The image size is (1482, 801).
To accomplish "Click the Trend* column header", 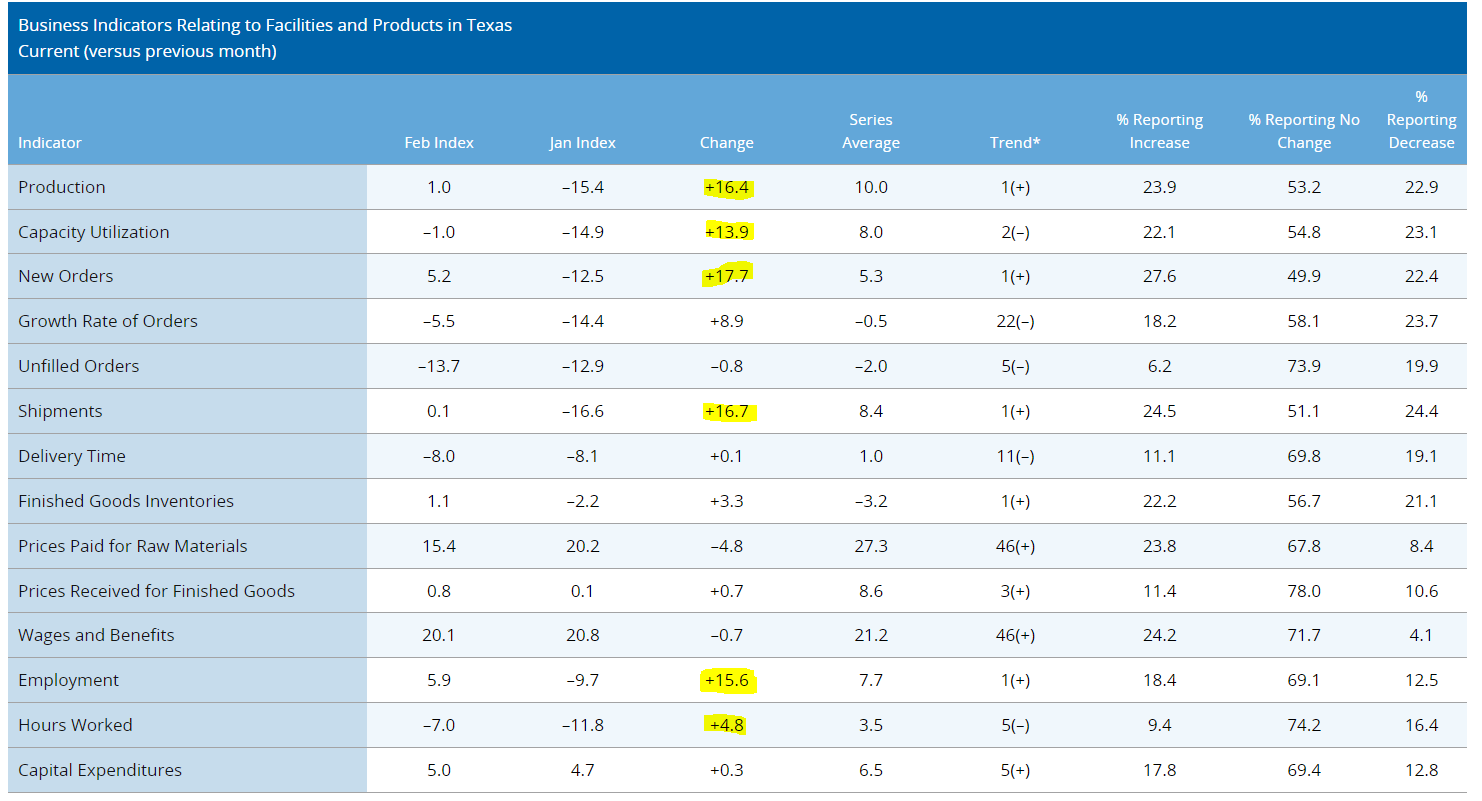I will (x=1015, y=143).
